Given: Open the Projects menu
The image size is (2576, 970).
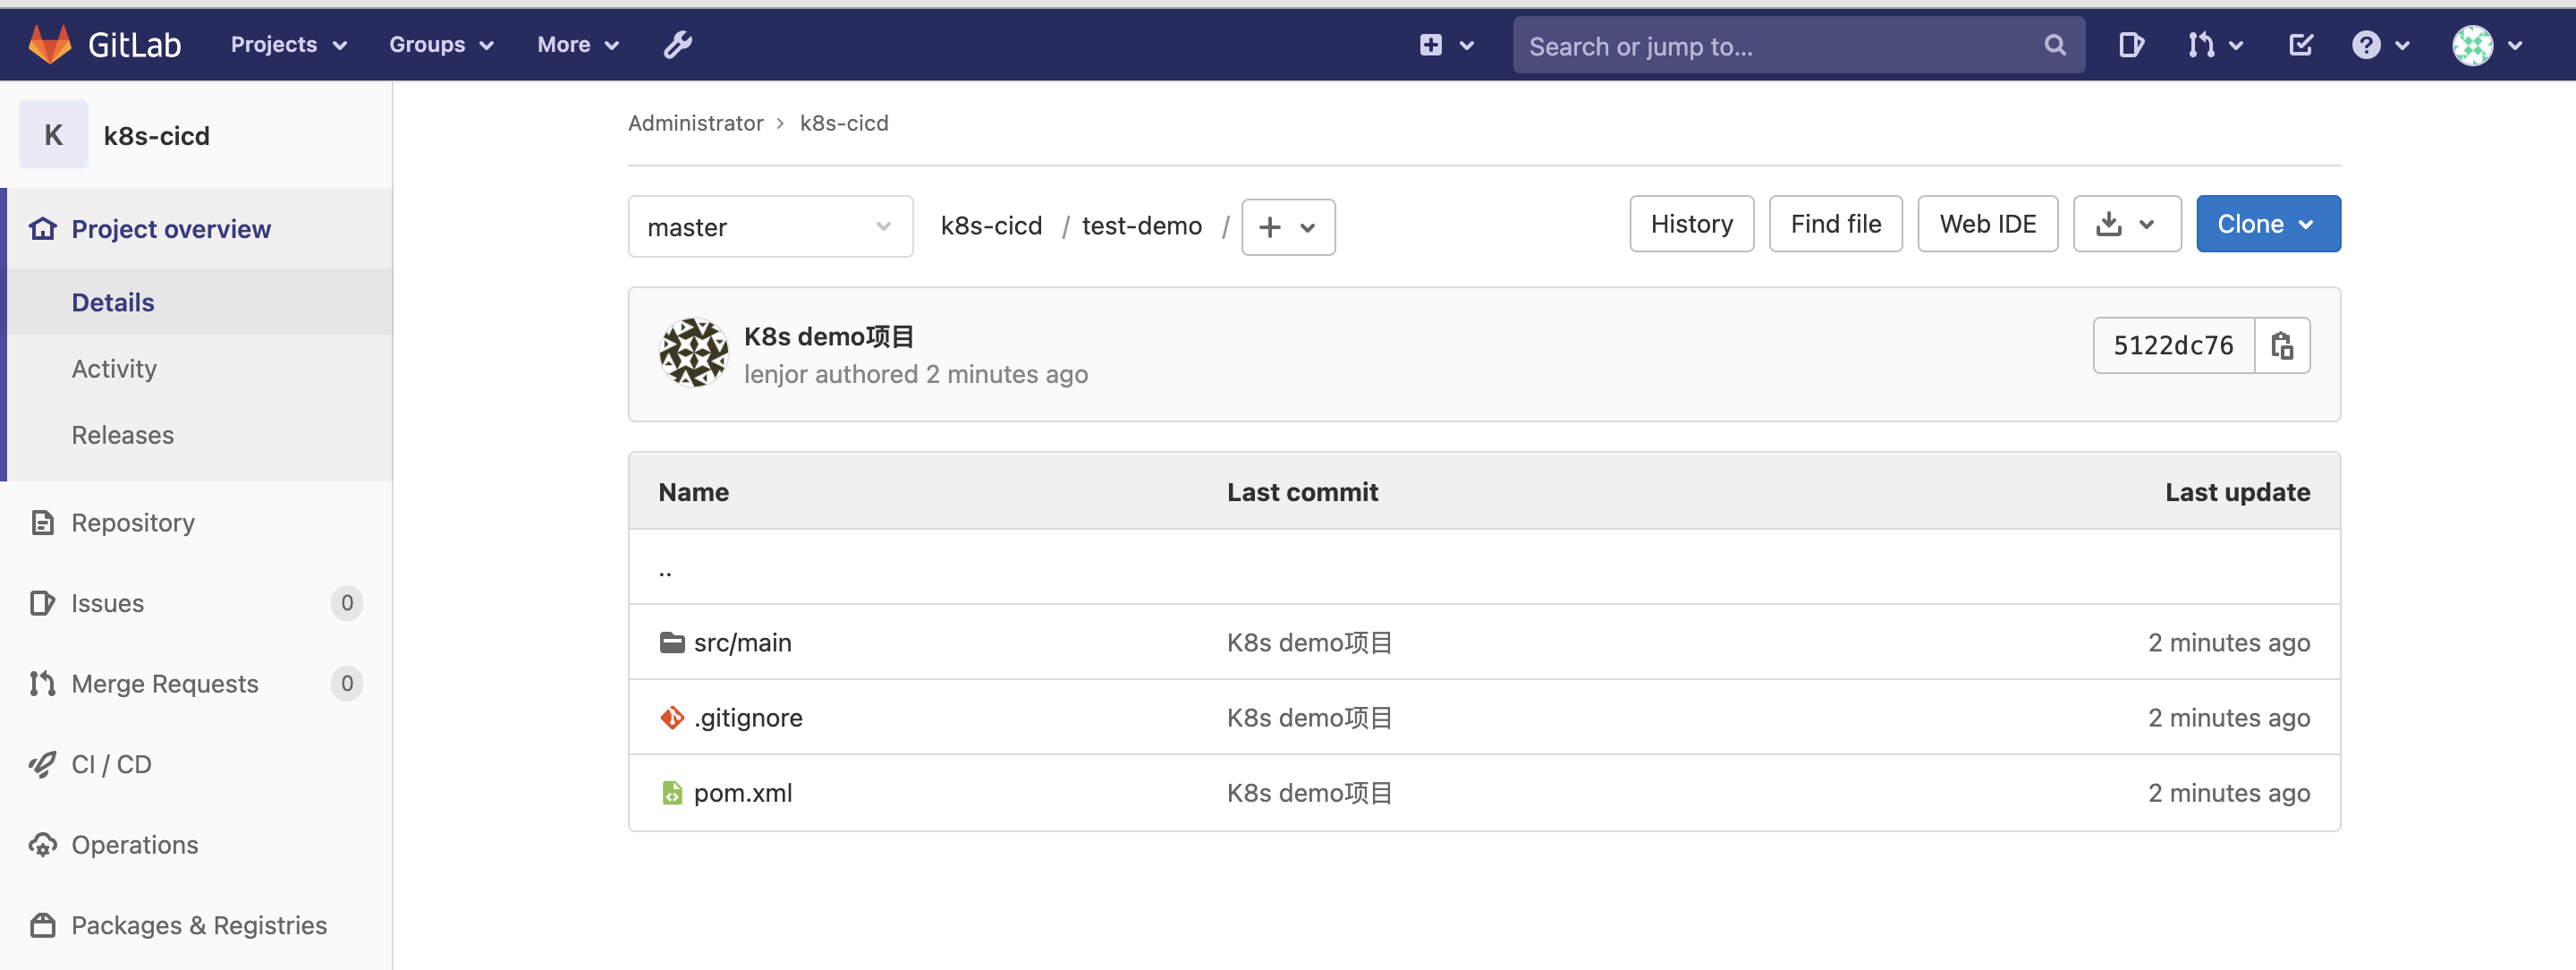Looking at the screenshot, I should click(288, 45).
